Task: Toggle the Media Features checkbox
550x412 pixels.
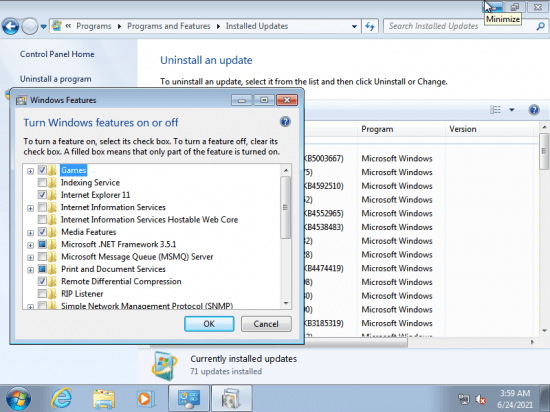Action: 42,232
